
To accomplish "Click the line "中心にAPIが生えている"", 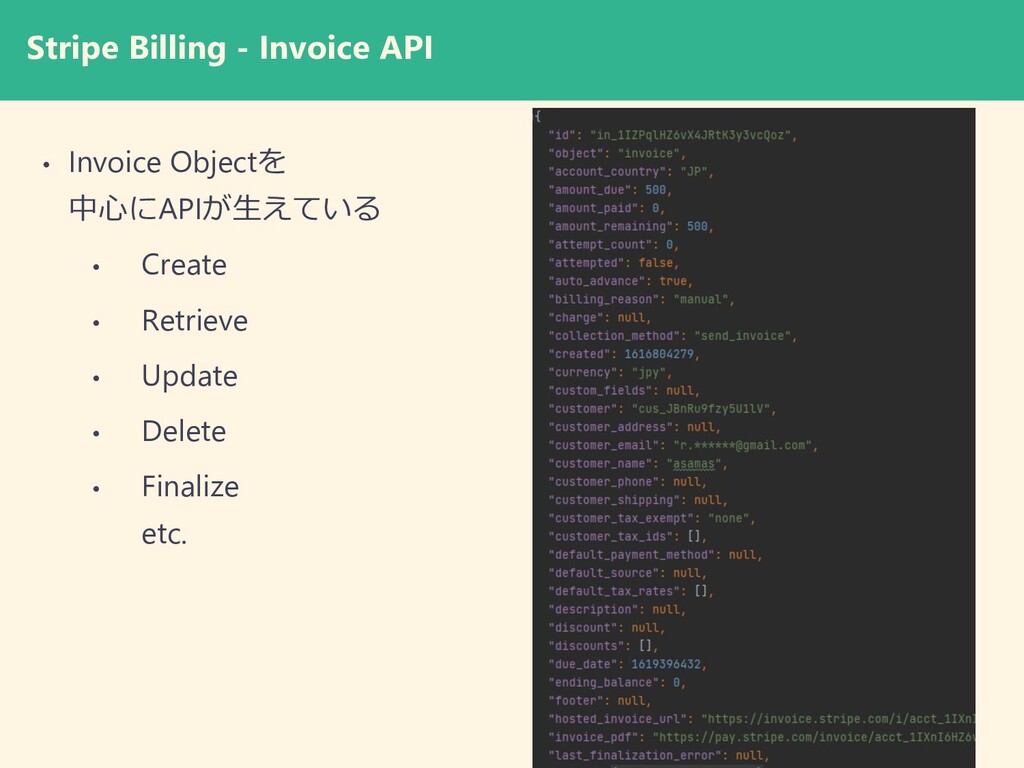I will click(x=225, y=208).
